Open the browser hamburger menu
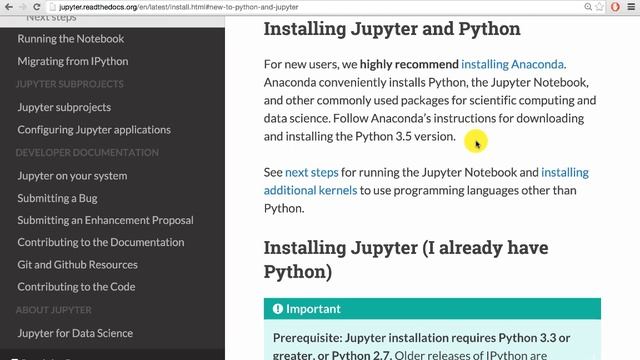This screenshot has height=360, width=640. click(631, 7)
